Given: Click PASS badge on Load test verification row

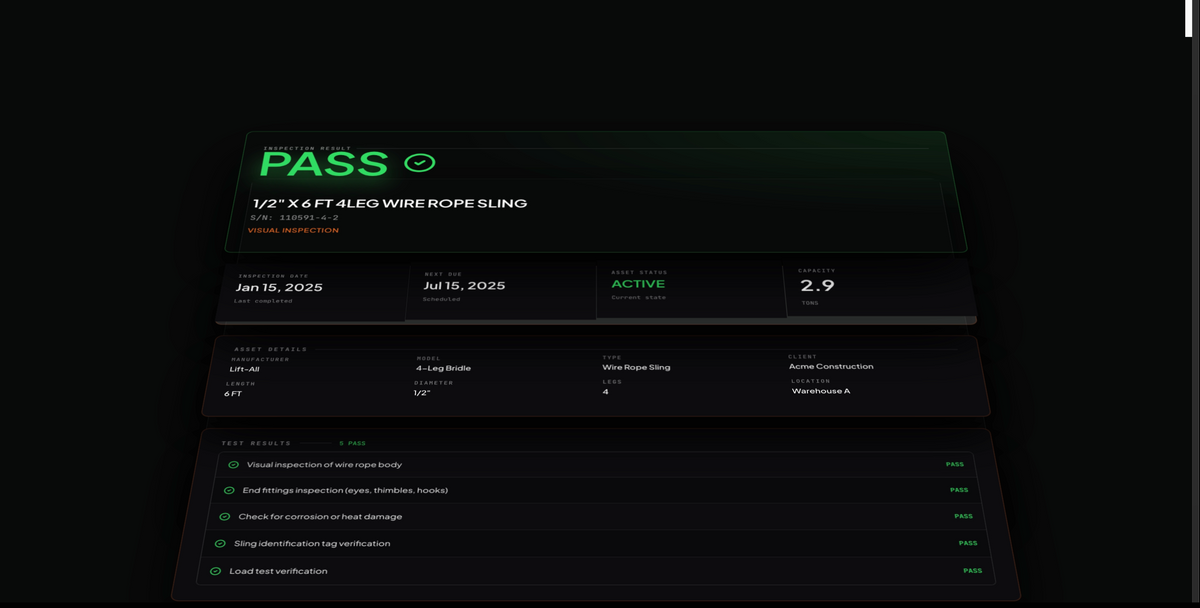Looking at the screenshot, I should tap(972, 571).
